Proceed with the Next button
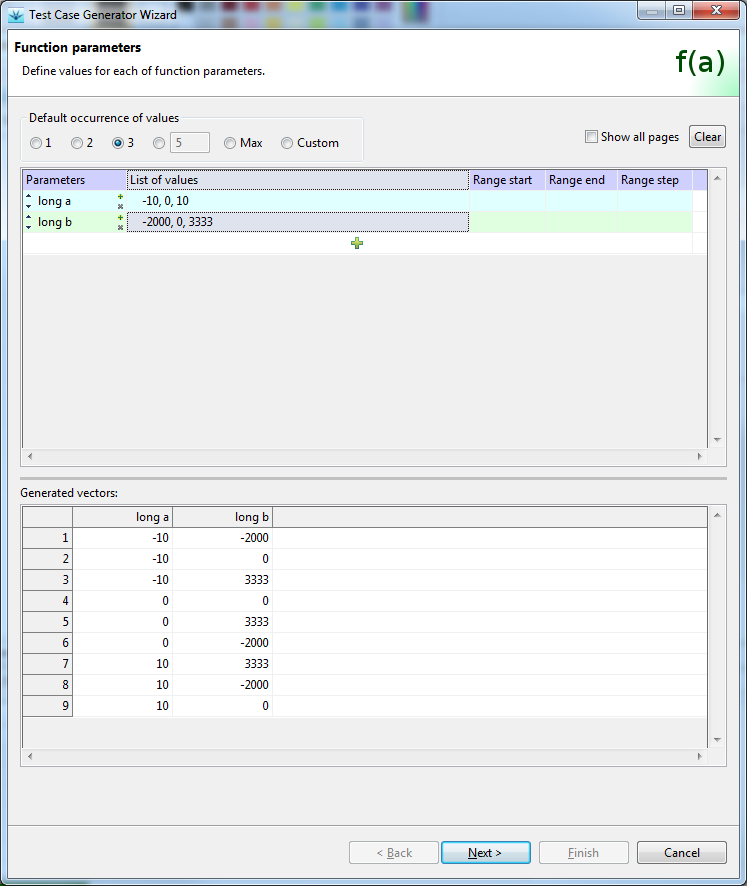Image resolution: width=747 pixels, height=886 pixels. pos(485,853)
